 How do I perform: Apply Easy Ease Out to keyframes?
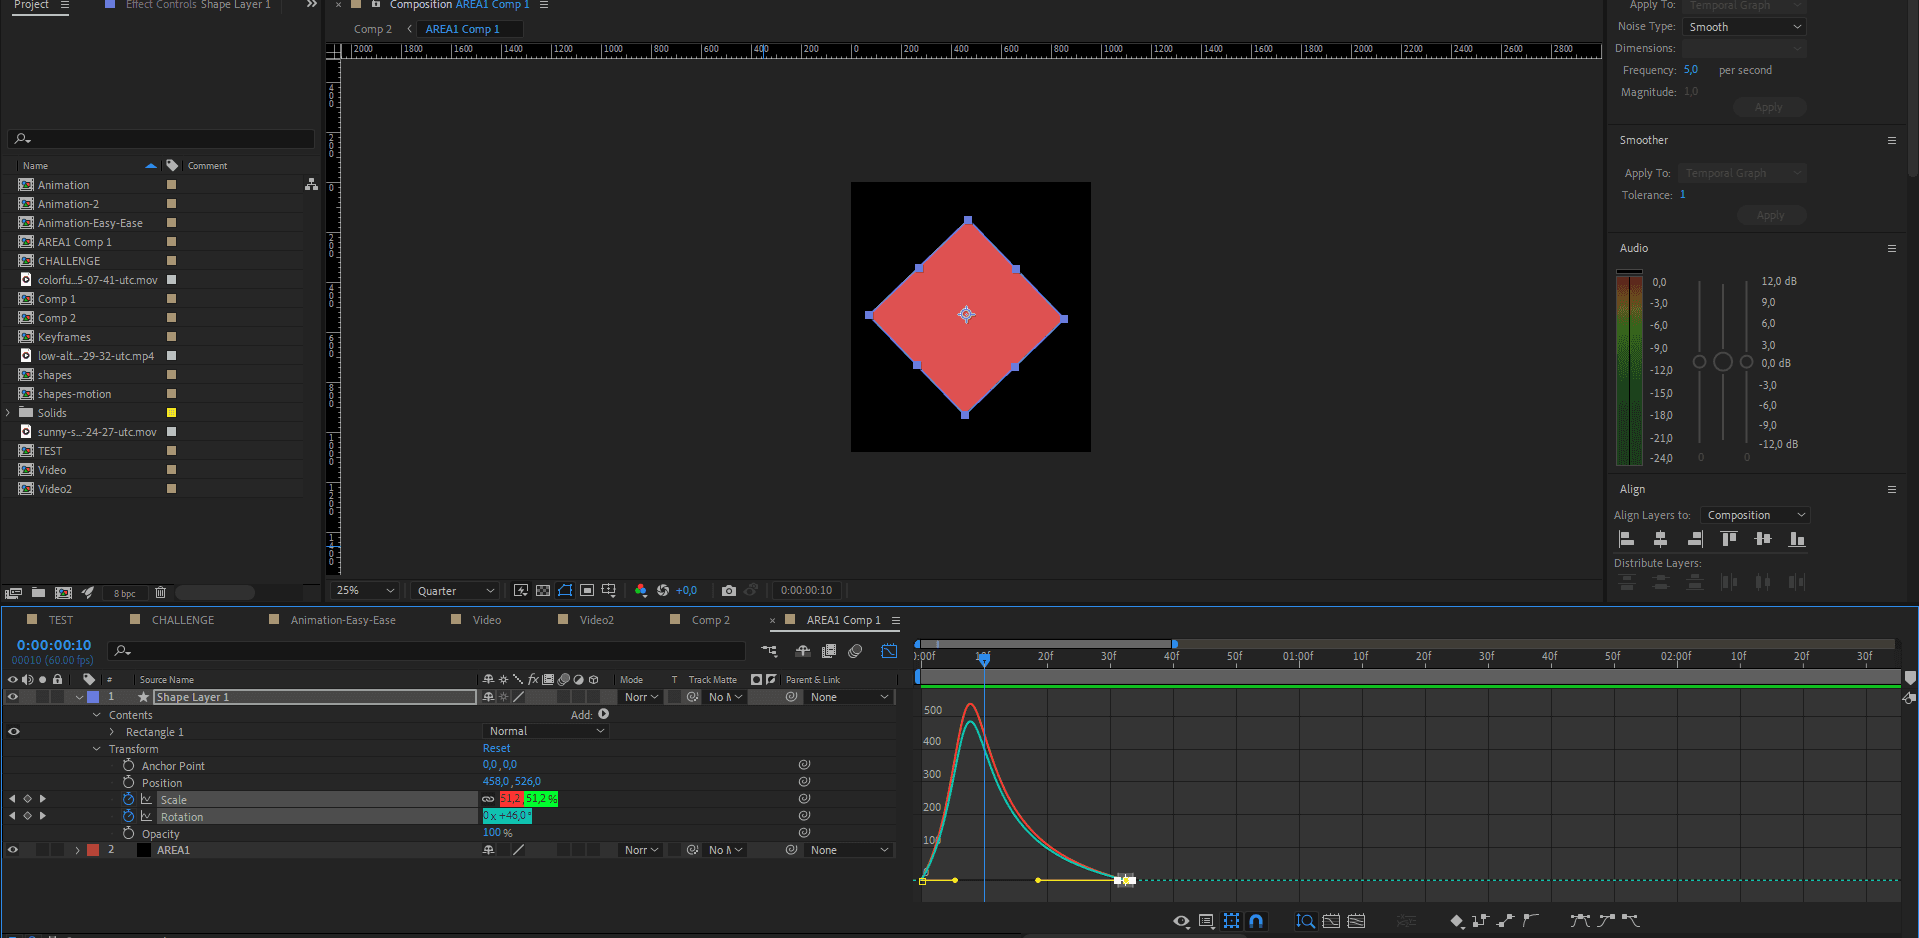(x=1631, y=921)
